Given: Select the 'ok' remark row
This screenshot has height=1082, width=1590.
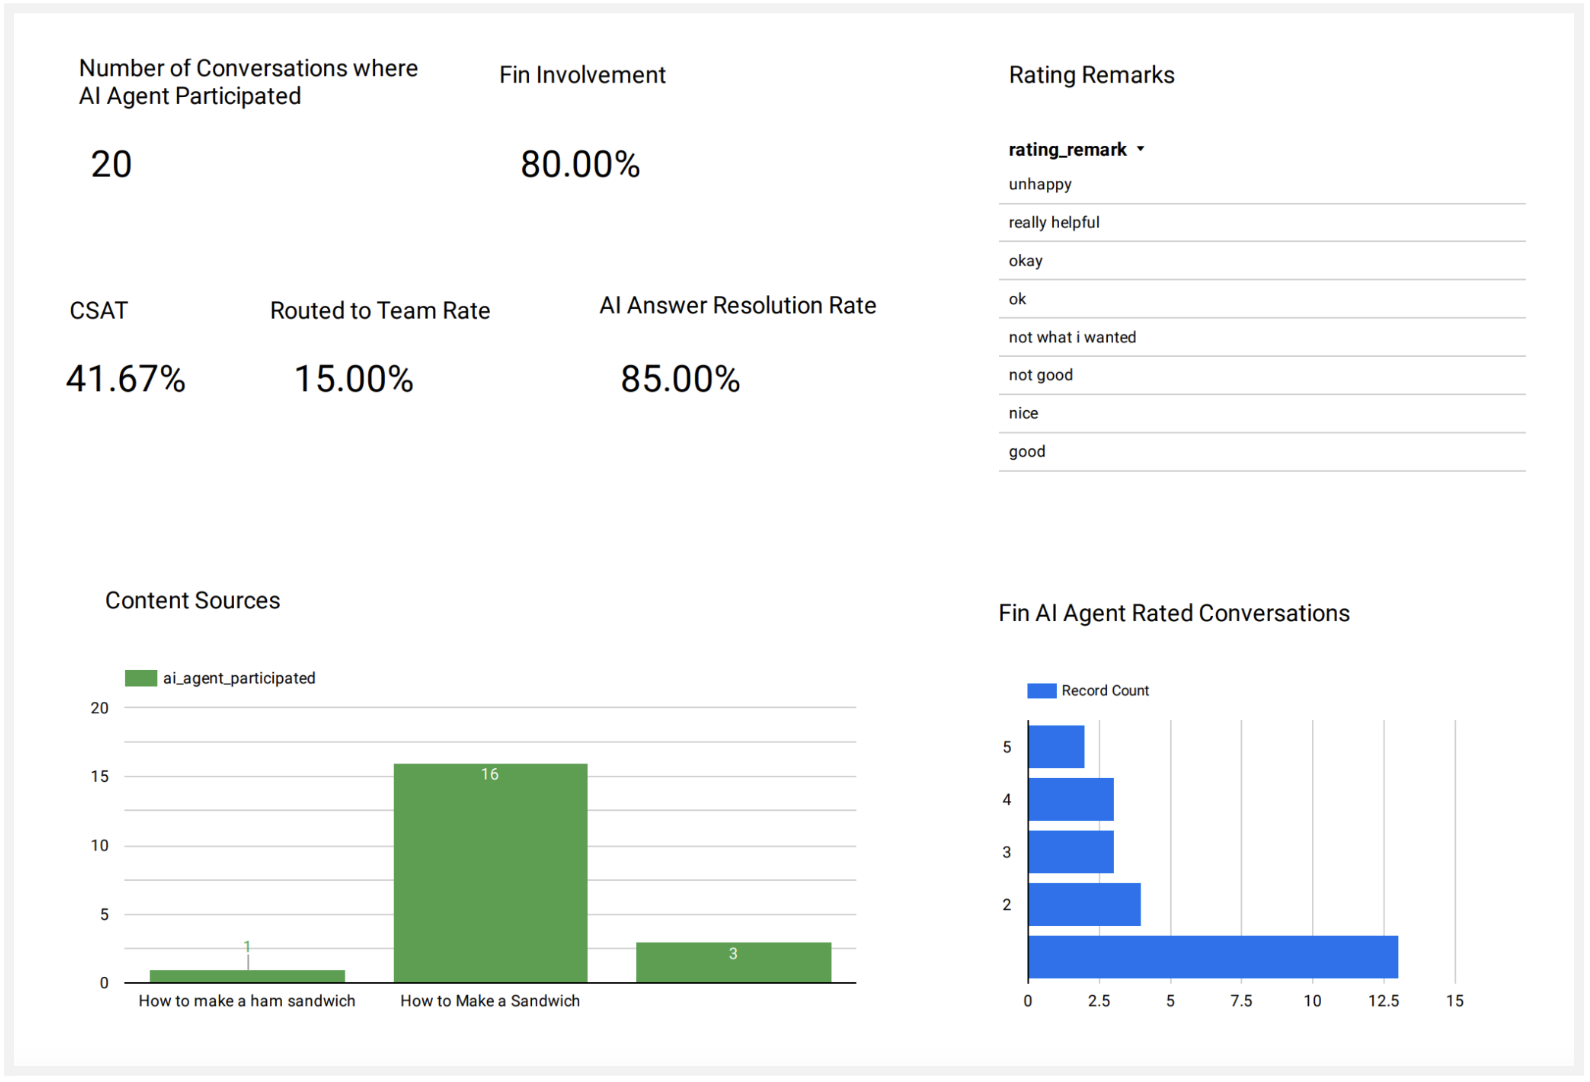Looking at the screenshot, I should pyautogui.click(x=1262, y=299).
